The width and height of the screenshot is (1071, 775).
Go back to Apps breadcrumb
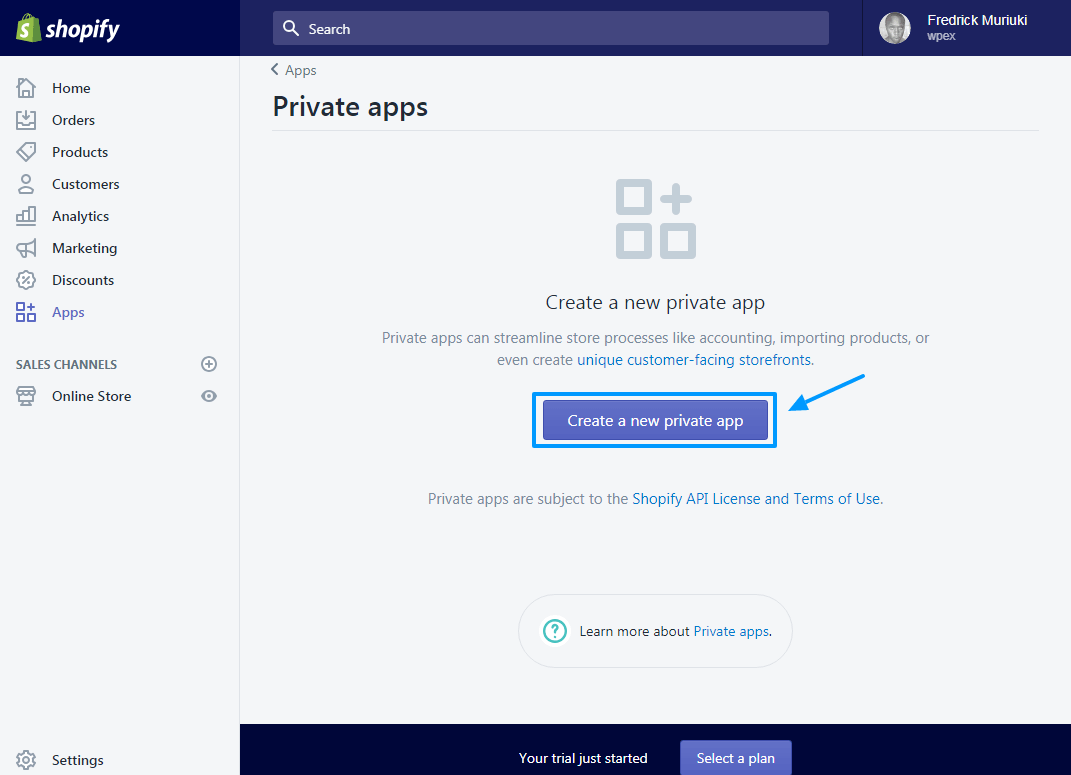294,70
